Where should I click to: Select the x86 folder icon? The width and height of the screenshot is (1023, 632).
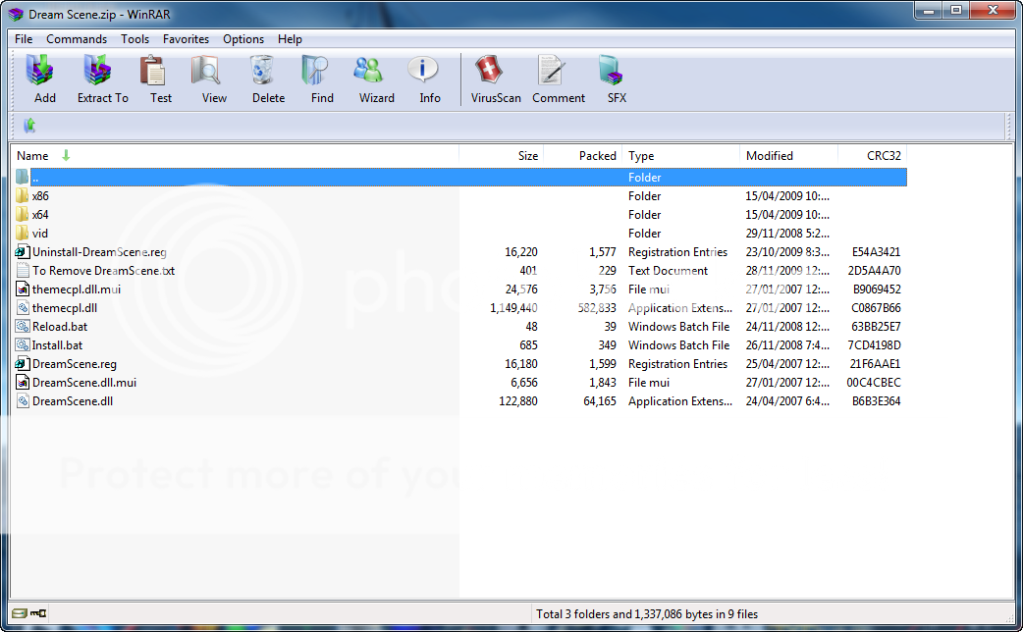22,196
